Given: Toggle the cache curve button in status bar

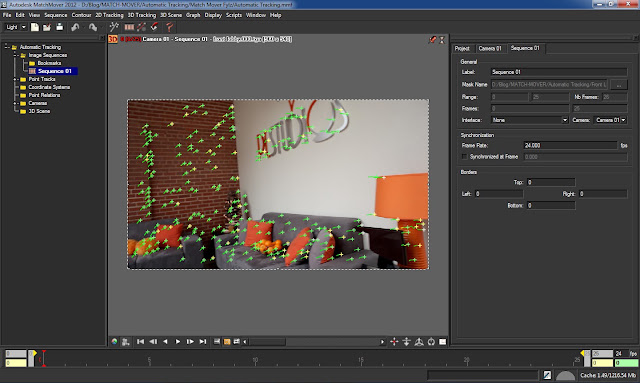Looking at the screenshot, I should [547, 375].
